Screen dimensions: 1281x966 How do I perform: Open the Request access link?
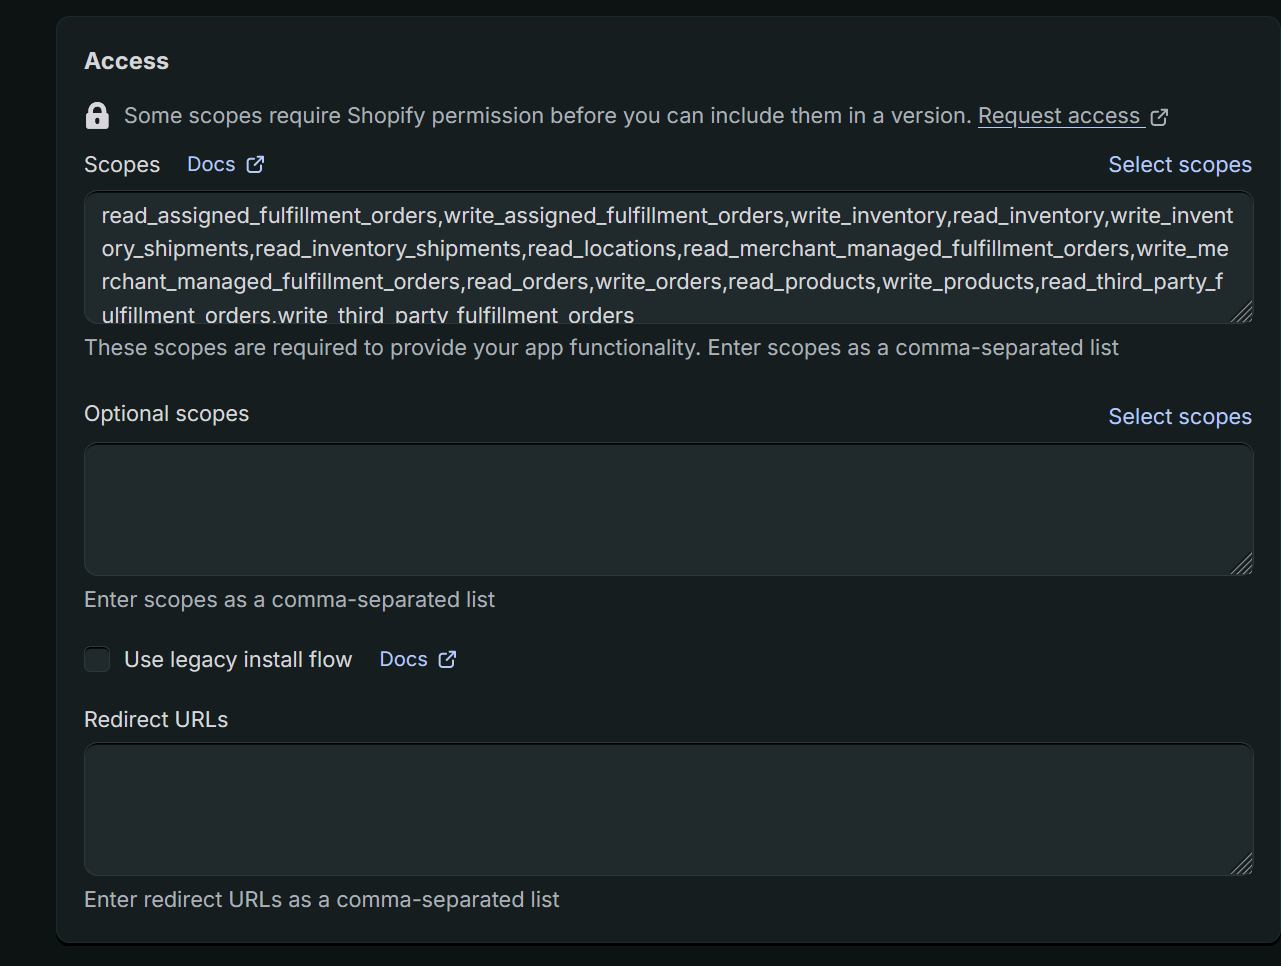(x=1058, y=116)
